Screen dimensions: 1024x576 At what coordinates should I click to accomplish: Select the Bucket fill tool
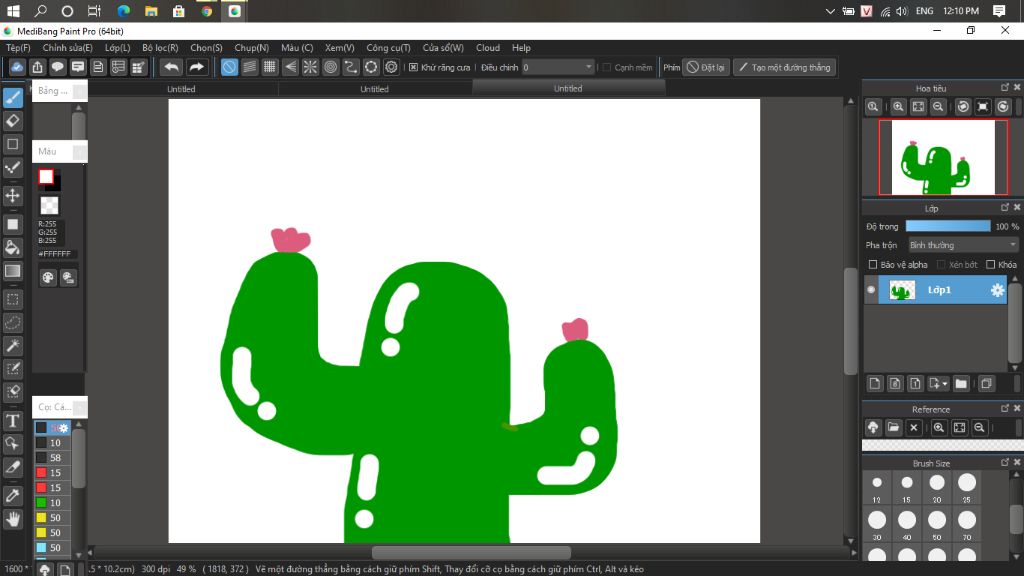pyautogui.click(x=12, y=248)
